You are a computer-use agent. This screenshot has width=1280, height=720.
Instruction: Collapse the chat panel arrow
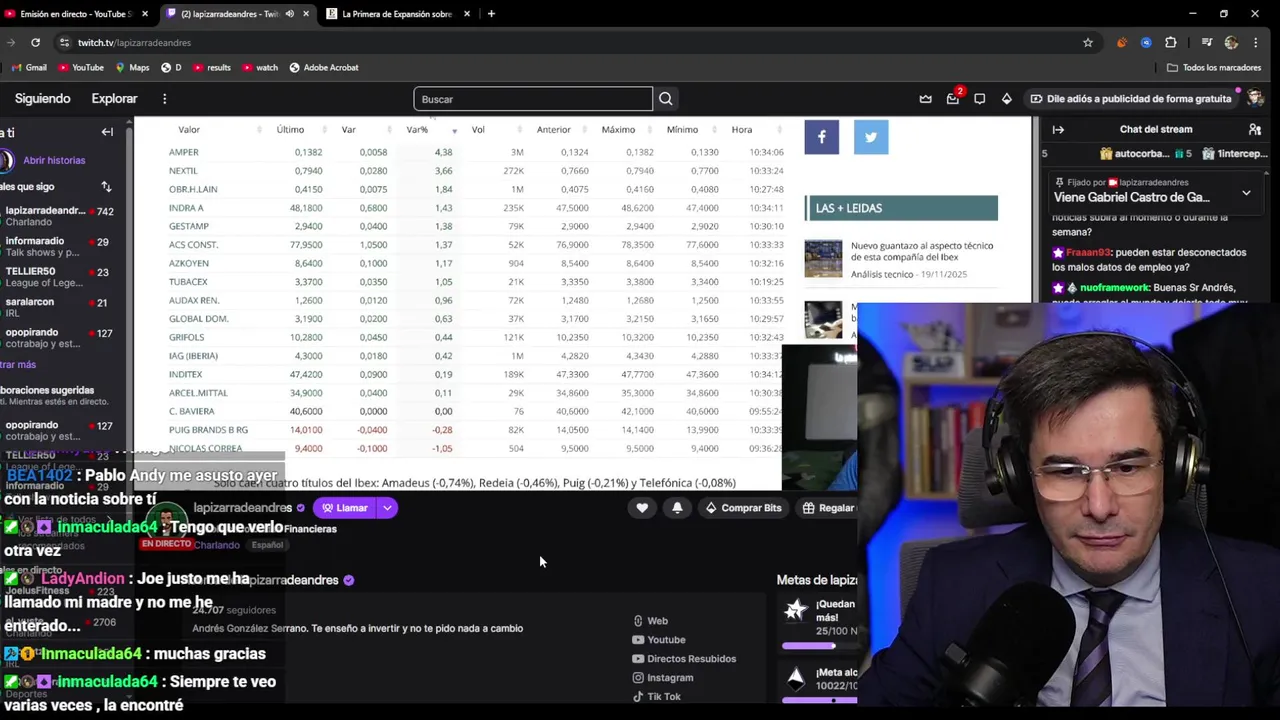pyautogui.click(x=1058, y=129)
